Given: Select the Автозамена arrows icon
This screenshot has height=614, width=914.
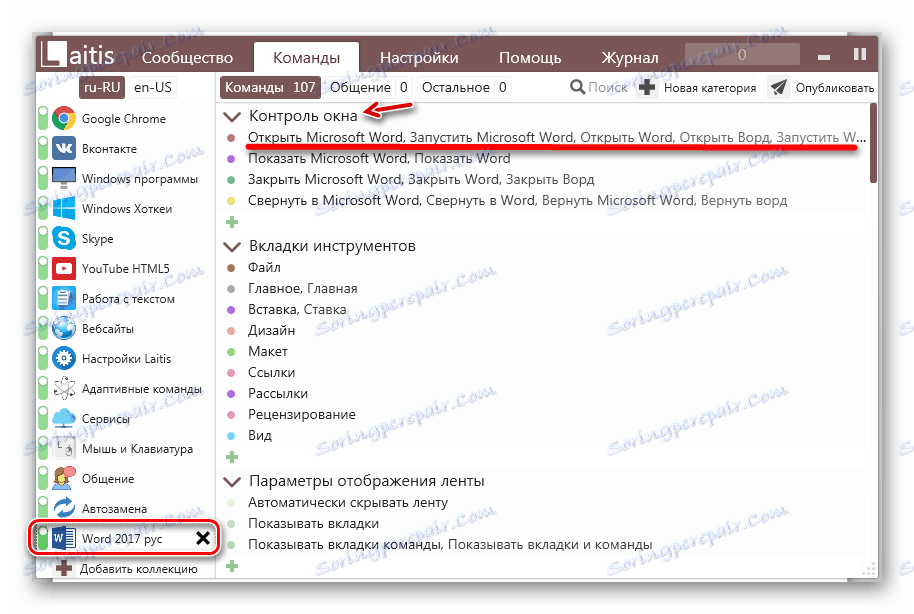Looking at the screenshot, I should click(x=64, y=508).
